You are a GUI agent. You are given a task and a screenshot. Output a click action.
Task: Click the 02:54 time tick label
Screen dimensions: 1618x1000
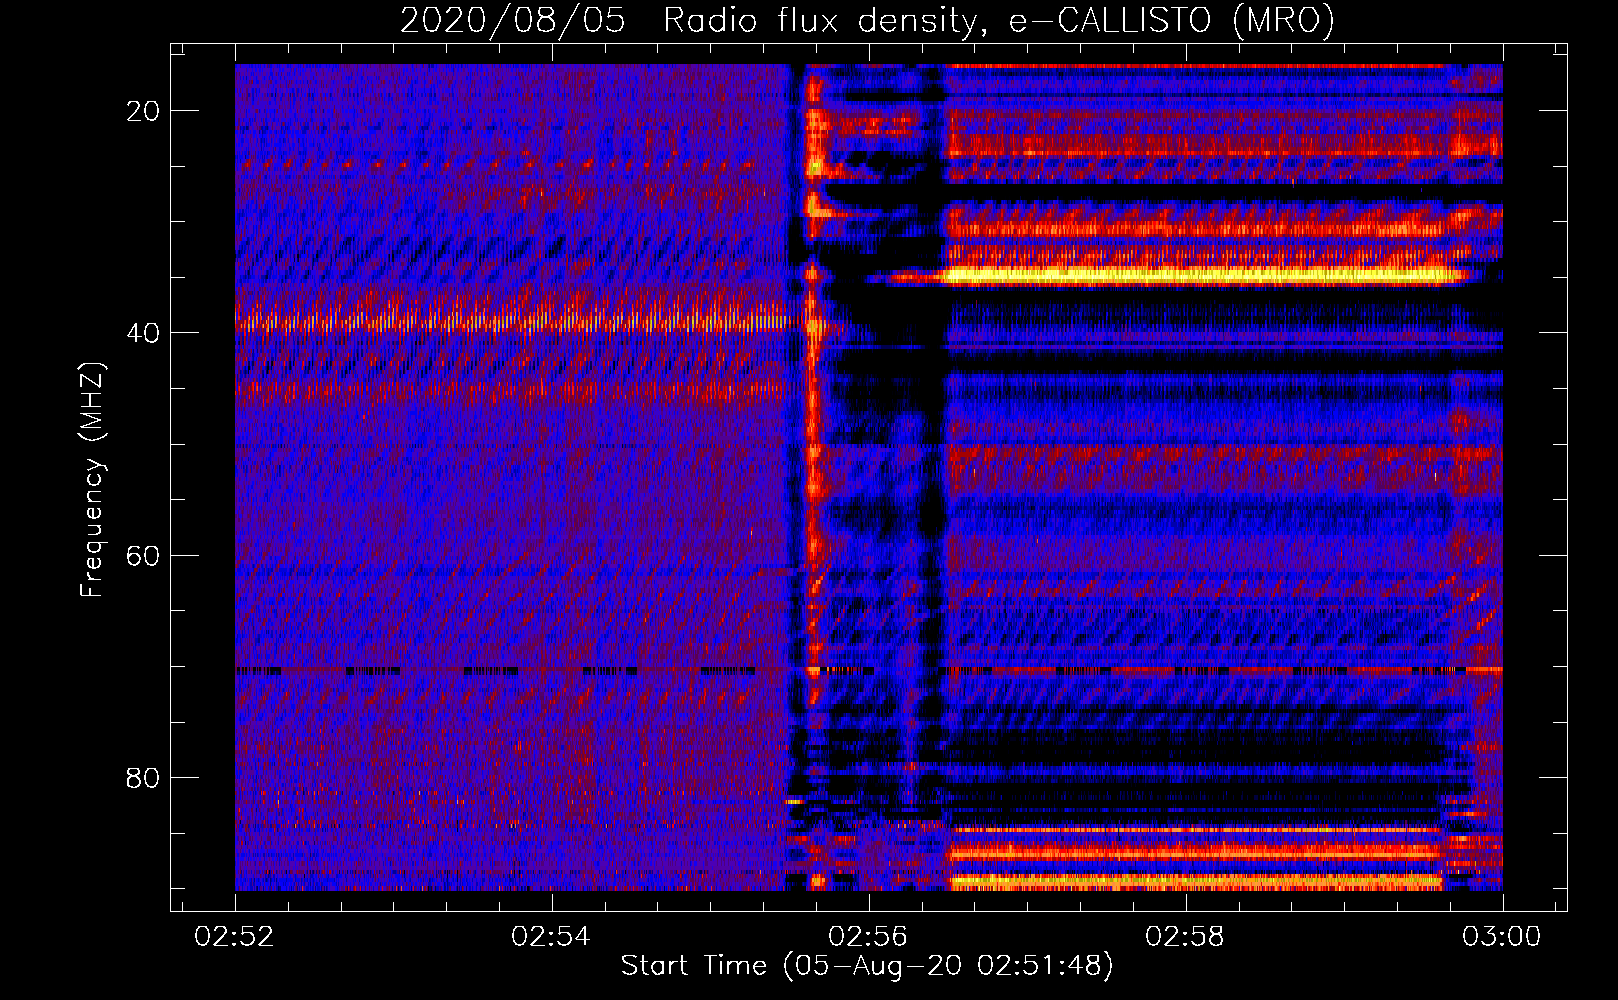[x=551, y=937]
